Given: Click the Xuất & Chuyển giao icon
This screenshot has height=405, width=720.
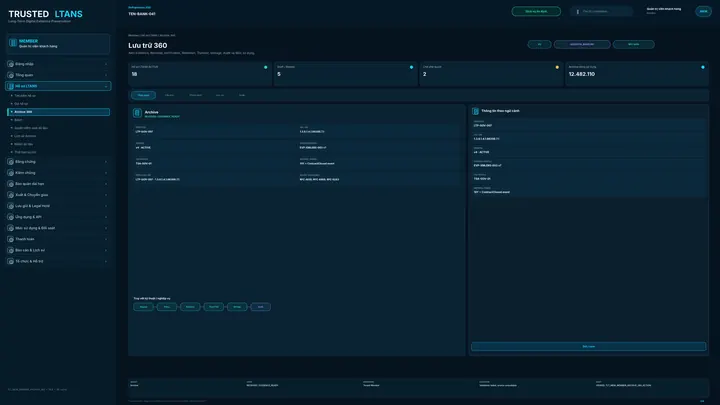Looking at the screenshot, I should pos(11,195).
